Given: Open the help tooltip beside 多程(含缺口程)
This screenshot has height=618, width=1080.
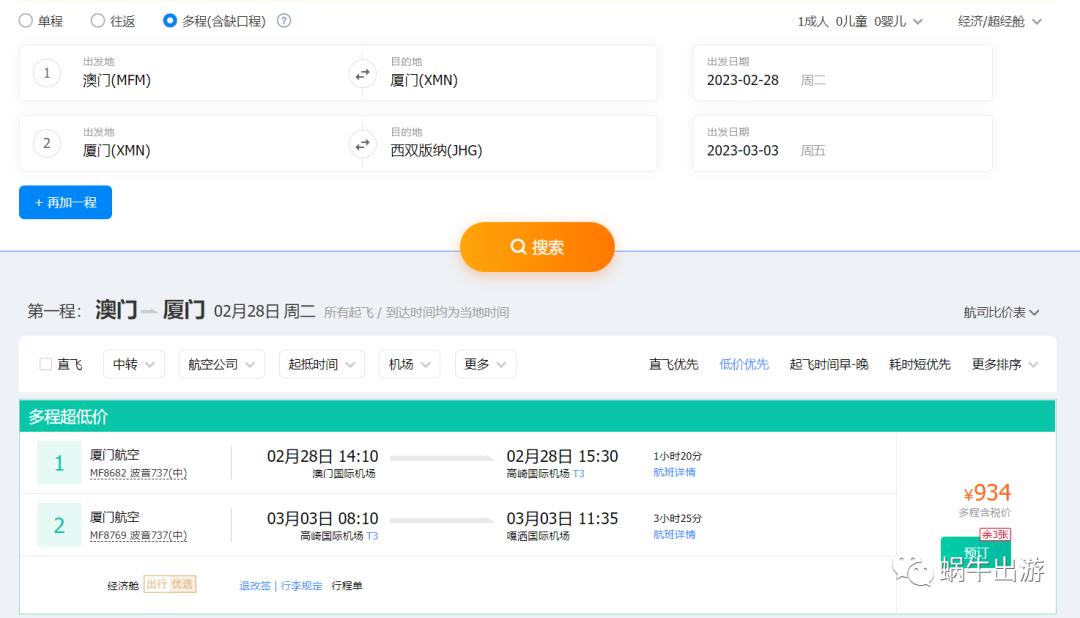Looking at the screenshot, I should [x=286, y=19].
